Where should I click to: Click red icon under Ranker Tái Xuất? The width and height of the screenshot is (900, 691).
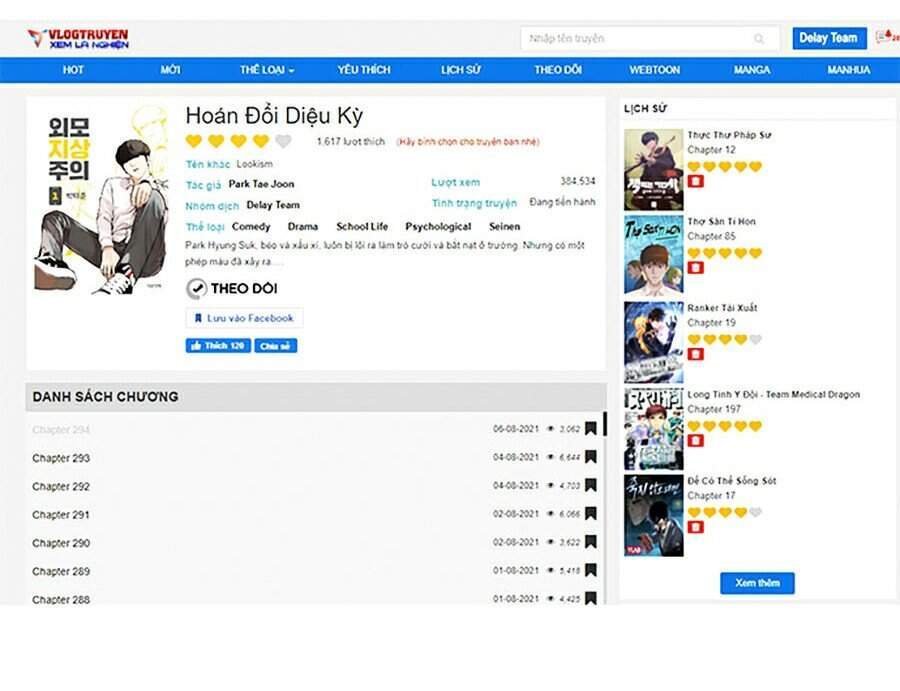[696, 354]
